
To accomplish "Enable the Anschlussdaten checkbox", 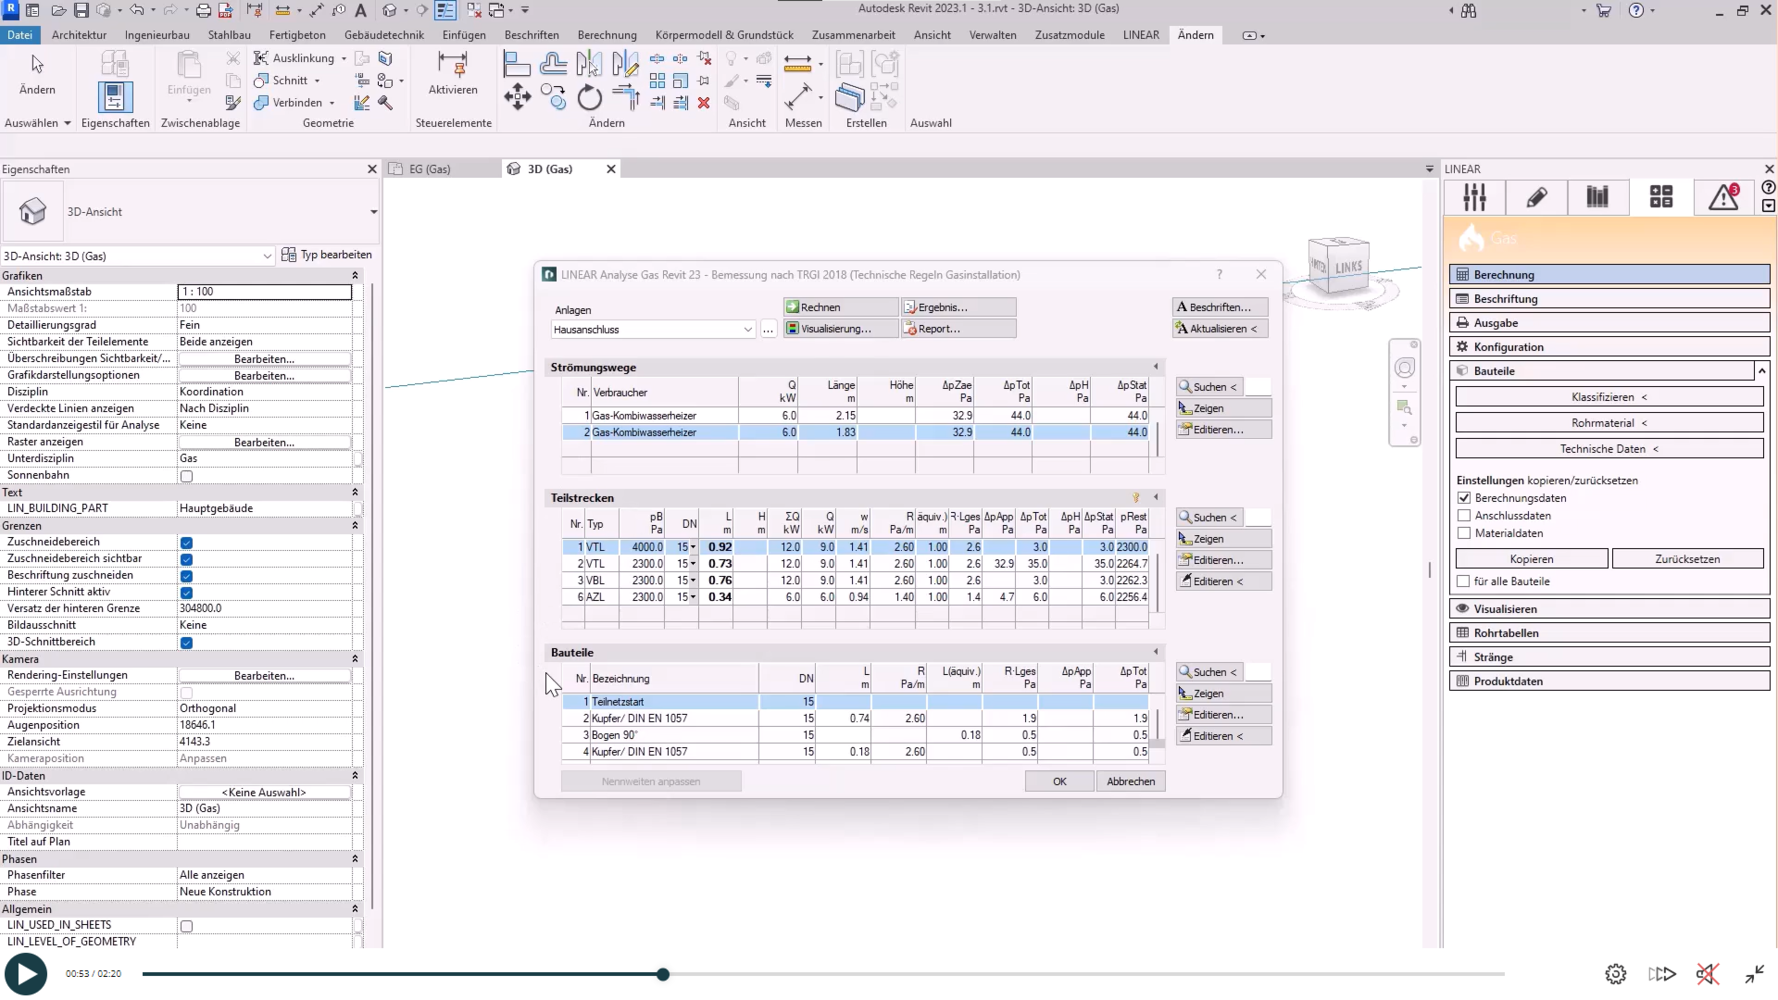I will [x=1464, y=516].
